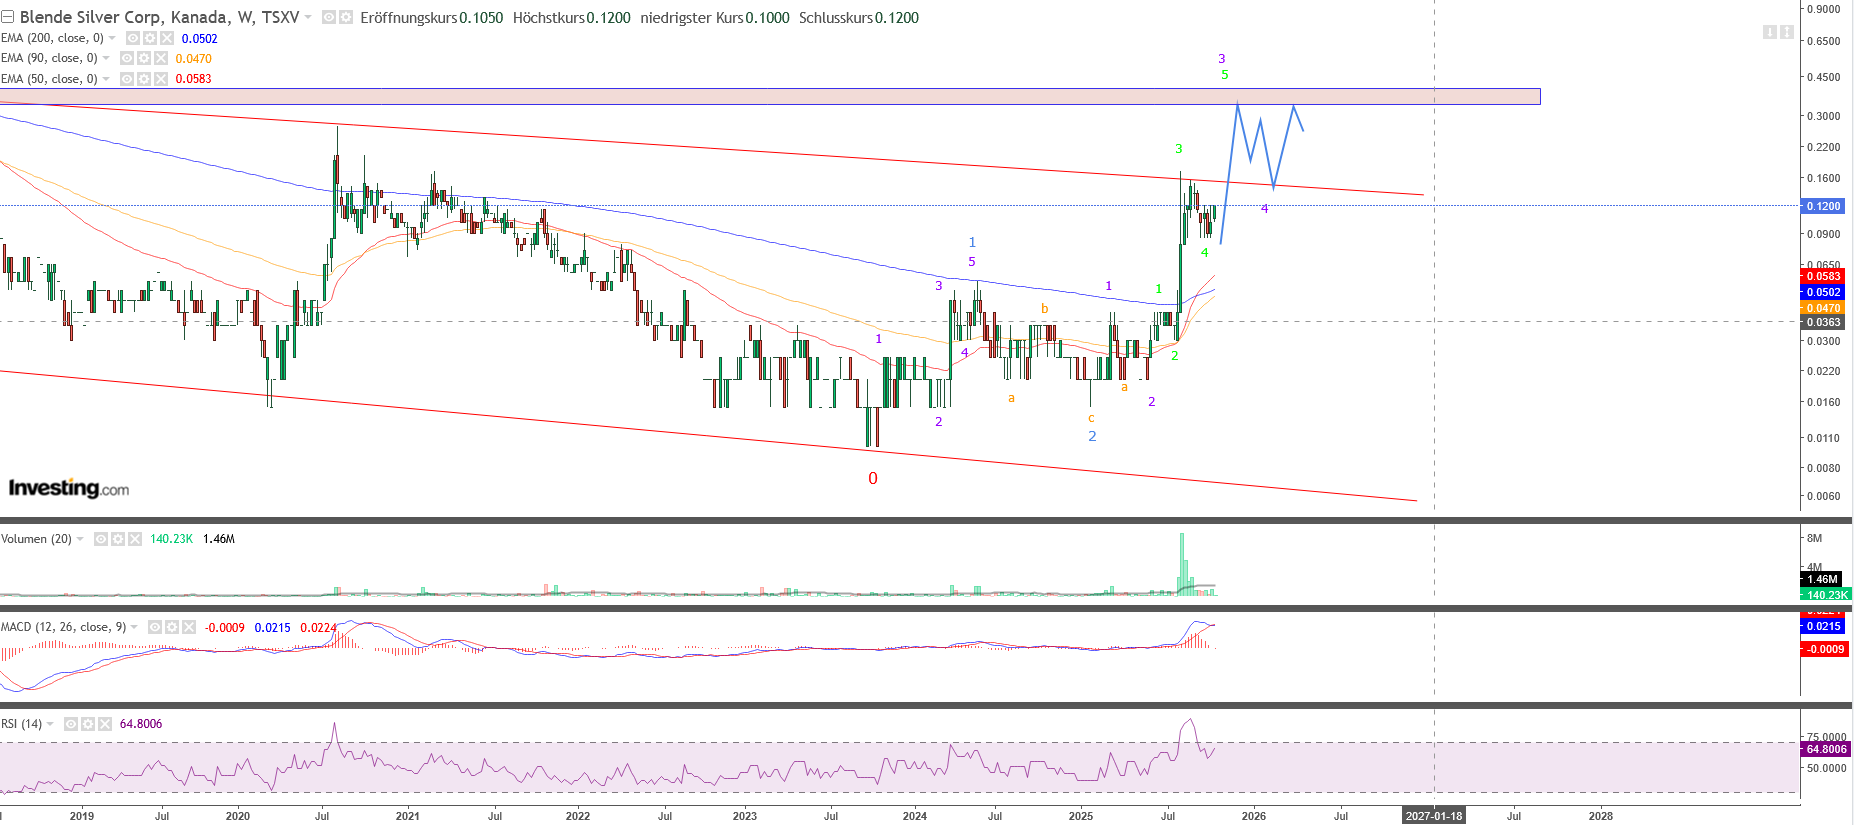Expand the RSI (14) dropdown arrow
The image size is (1854, 825).
pos(50,724)
